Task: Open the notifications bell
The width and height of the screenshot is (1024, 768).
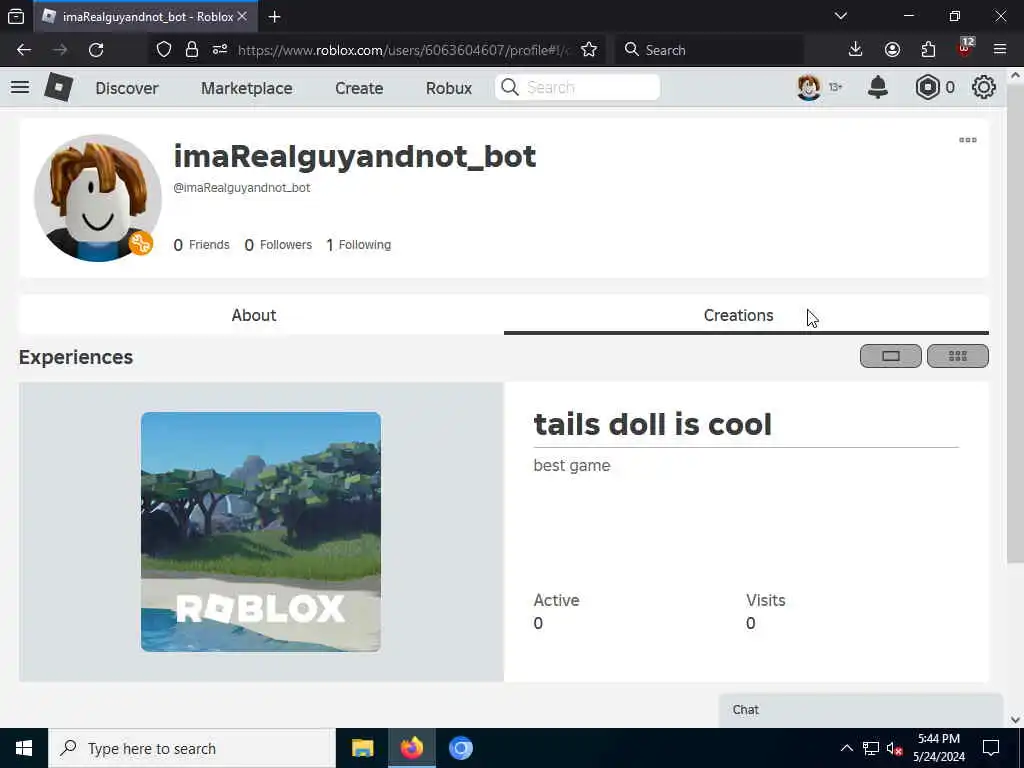Action: 878,87
